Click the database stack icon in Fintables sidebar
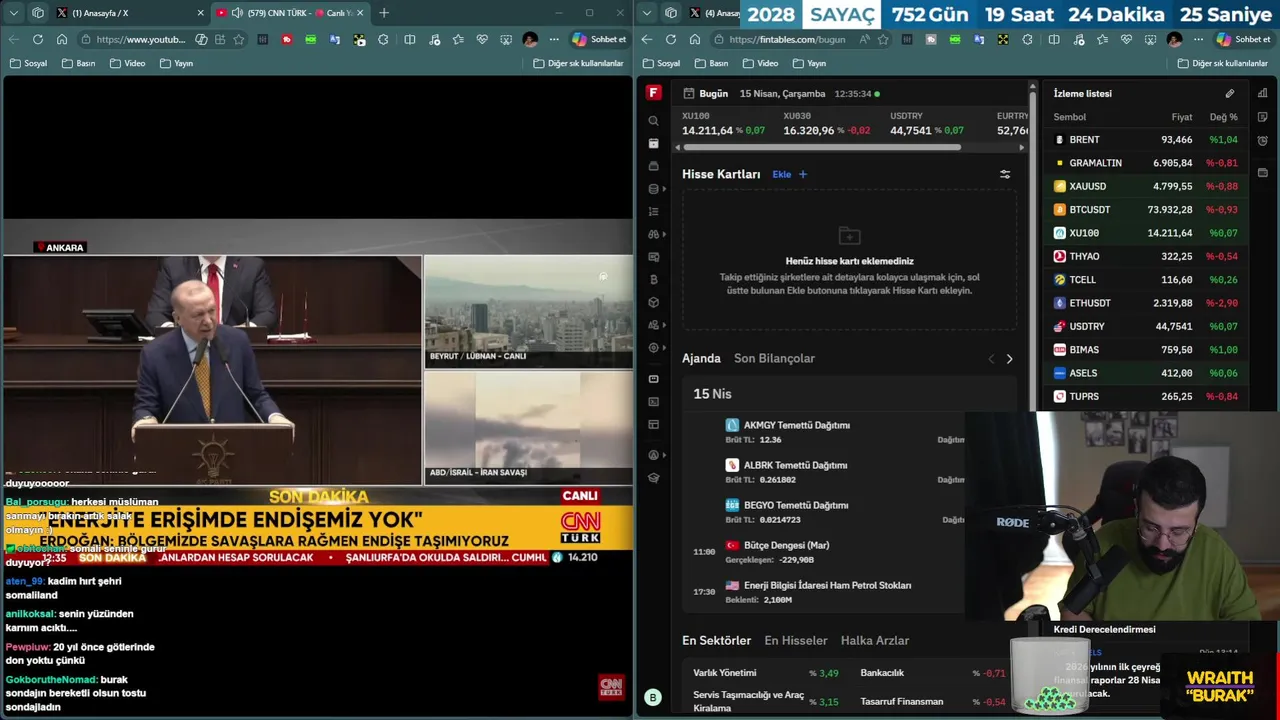Screen dimensions: 1280x720 coord(653,189)
